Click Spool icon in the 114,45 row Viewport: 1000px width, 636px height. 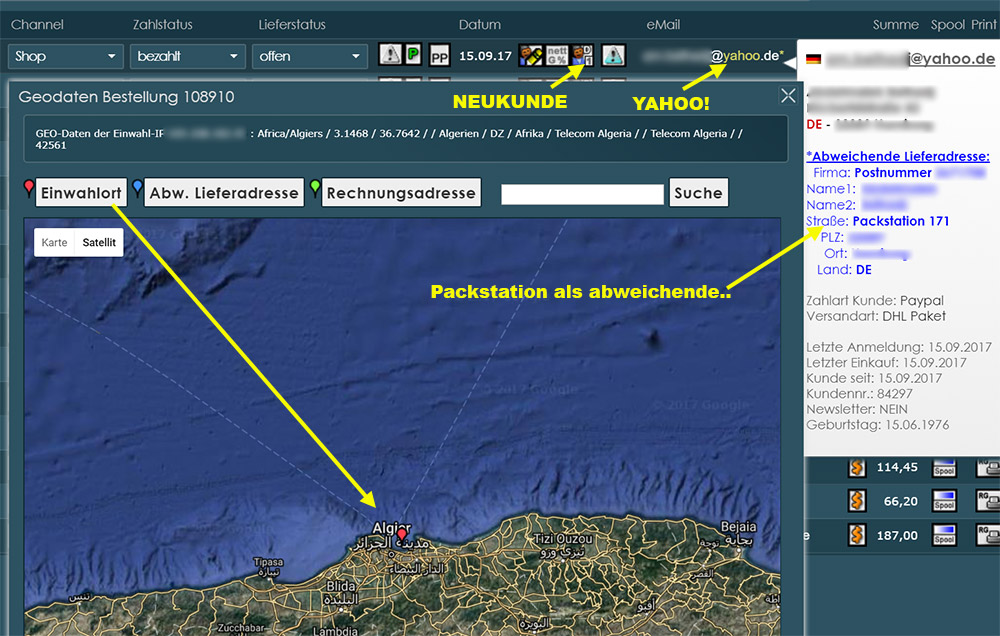tap(944, 468)
